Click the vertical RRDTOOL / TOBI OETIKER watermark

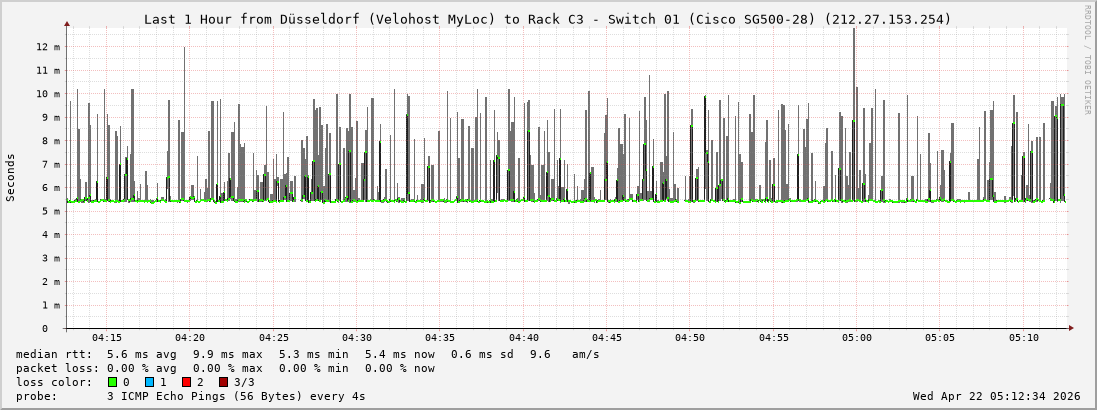coord(1087,59)
